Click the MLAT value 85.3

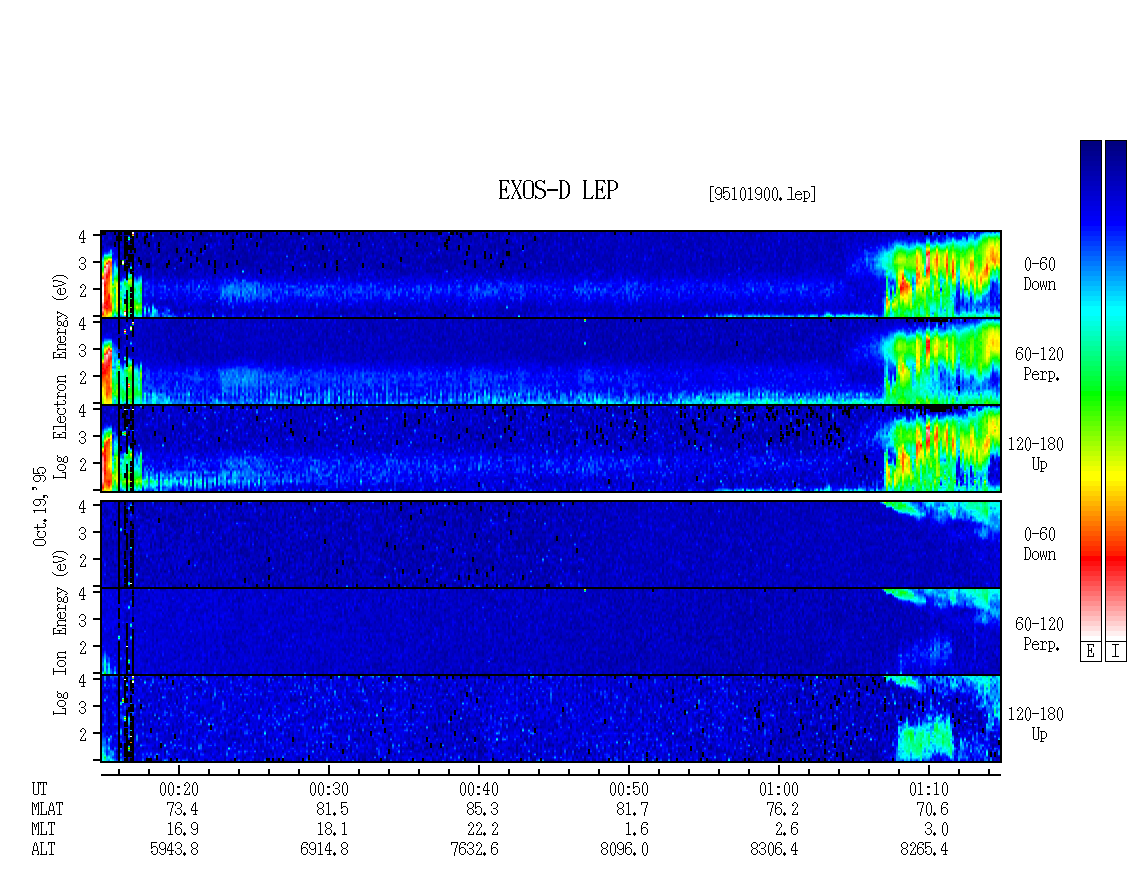tap(482, 809)
